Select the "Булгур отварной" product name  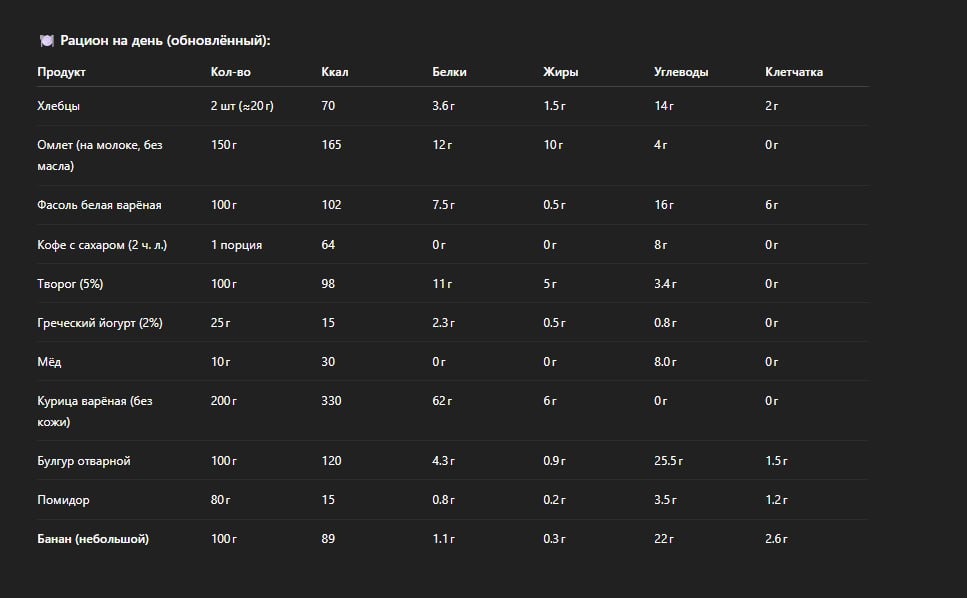click(x=84, y=461)
